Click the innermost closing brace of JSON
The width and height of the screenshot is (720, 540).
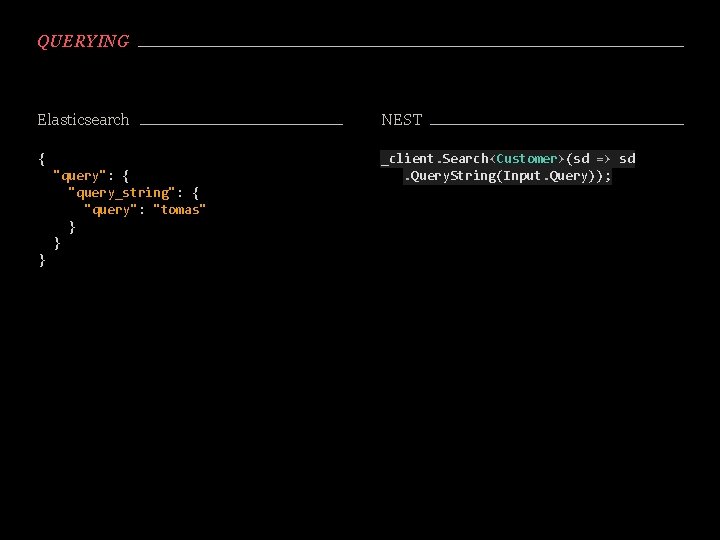[x=72, y=226]
